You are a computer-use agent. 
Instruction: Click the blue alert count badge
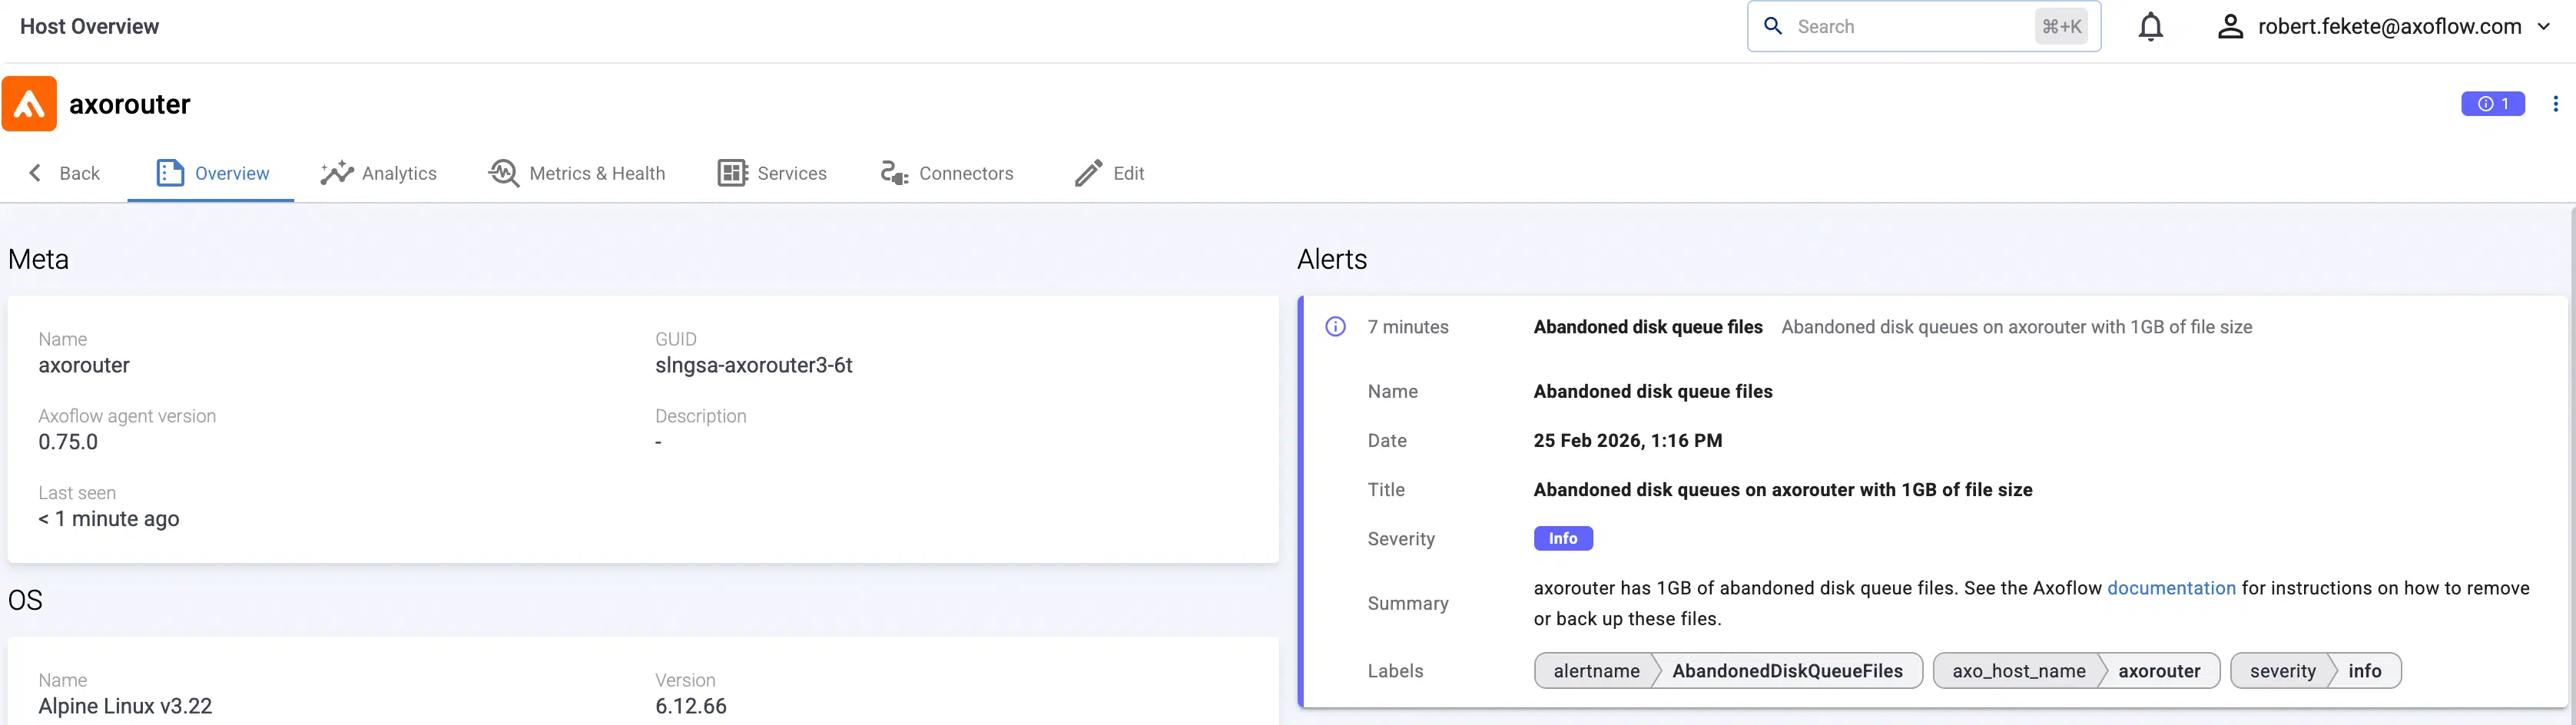[2492, 104]
